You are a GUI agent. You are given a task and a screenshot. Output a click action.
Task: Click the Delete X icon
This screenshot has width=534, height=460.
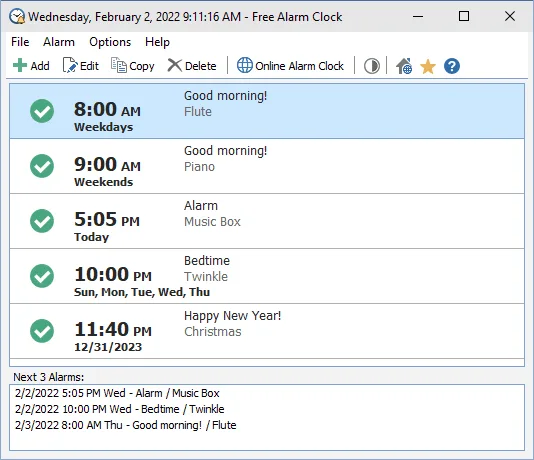click(175, 65)
